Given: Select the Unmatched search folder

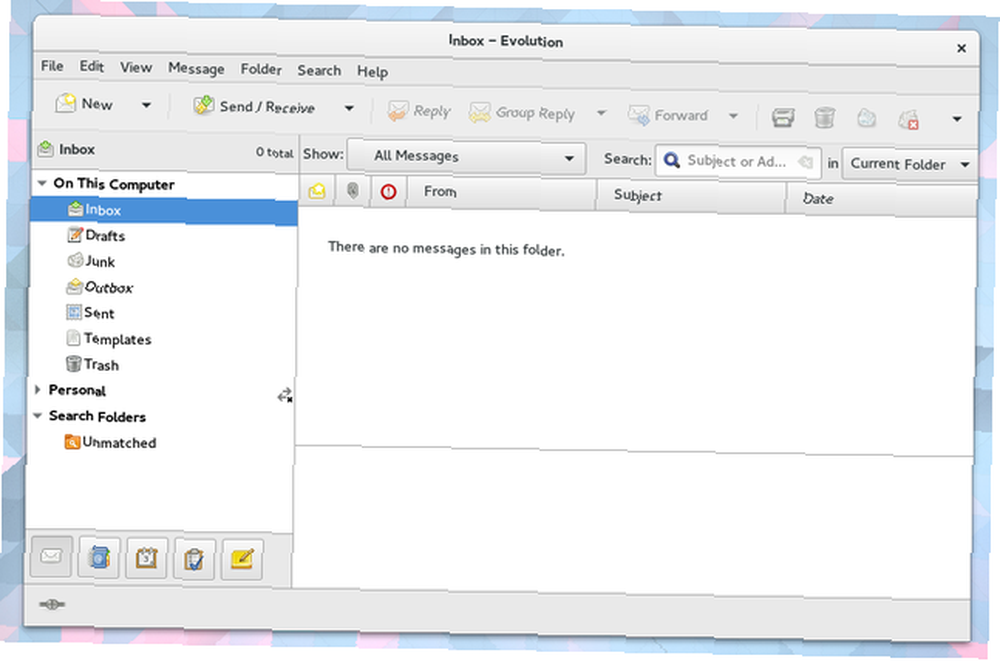Looking at the screenshot, I should tap(110, 442).
